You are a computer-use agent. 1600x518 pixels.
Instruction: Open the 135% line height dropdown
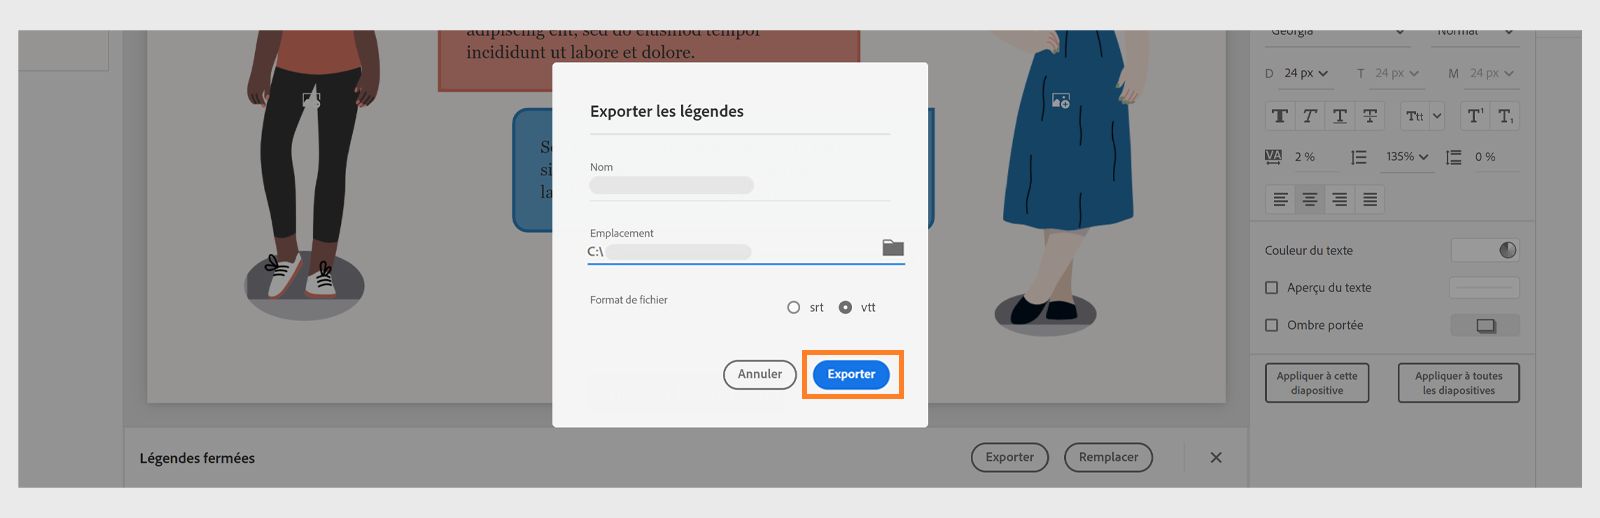click(1407, 157)
